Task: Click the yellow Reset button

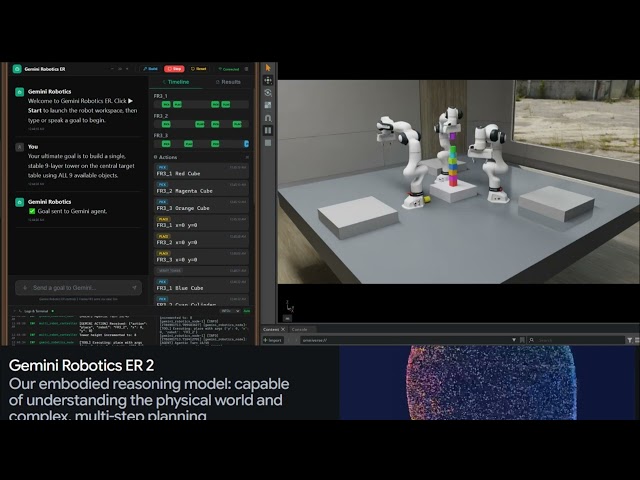Action: (x=199, y=69)
